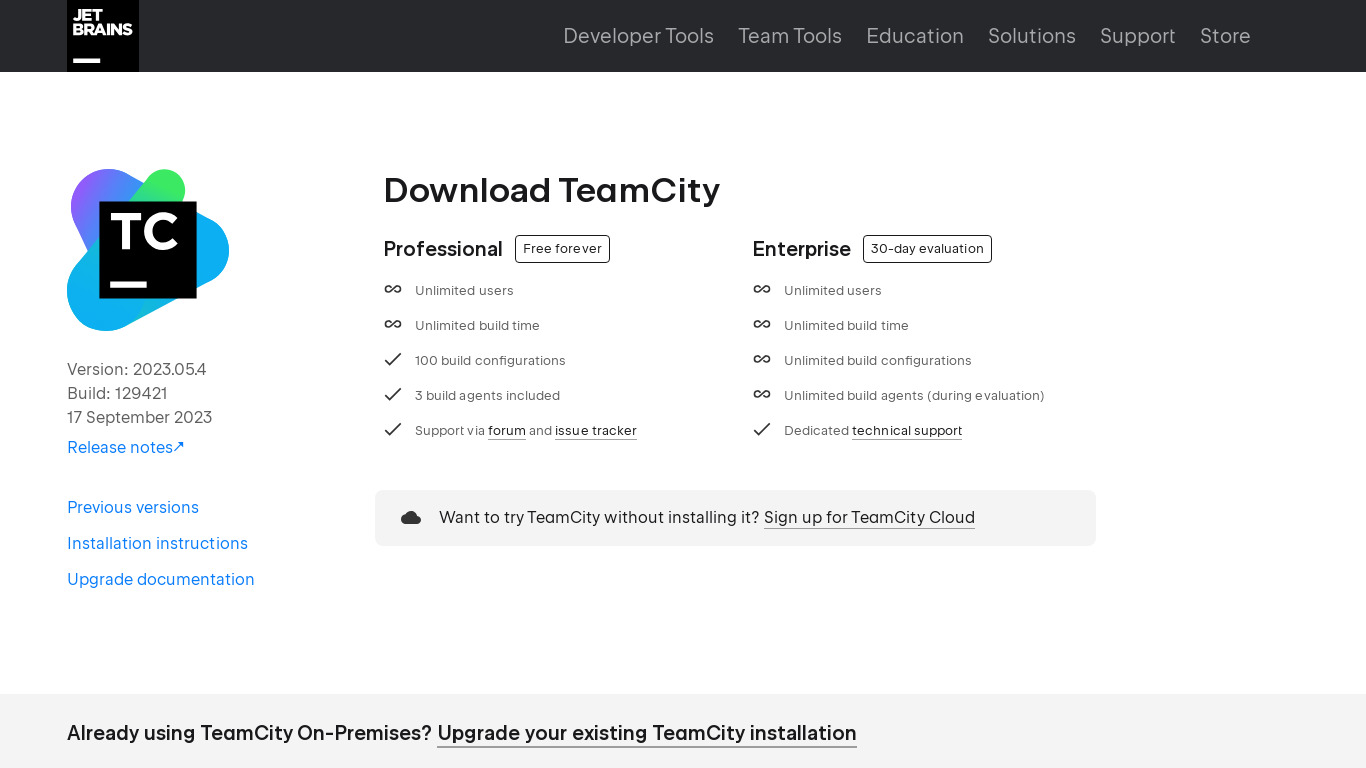Click checkmark beside 100 build configurations
Image resolution: width=1366 pixels, height=768 pixels.
393,359
